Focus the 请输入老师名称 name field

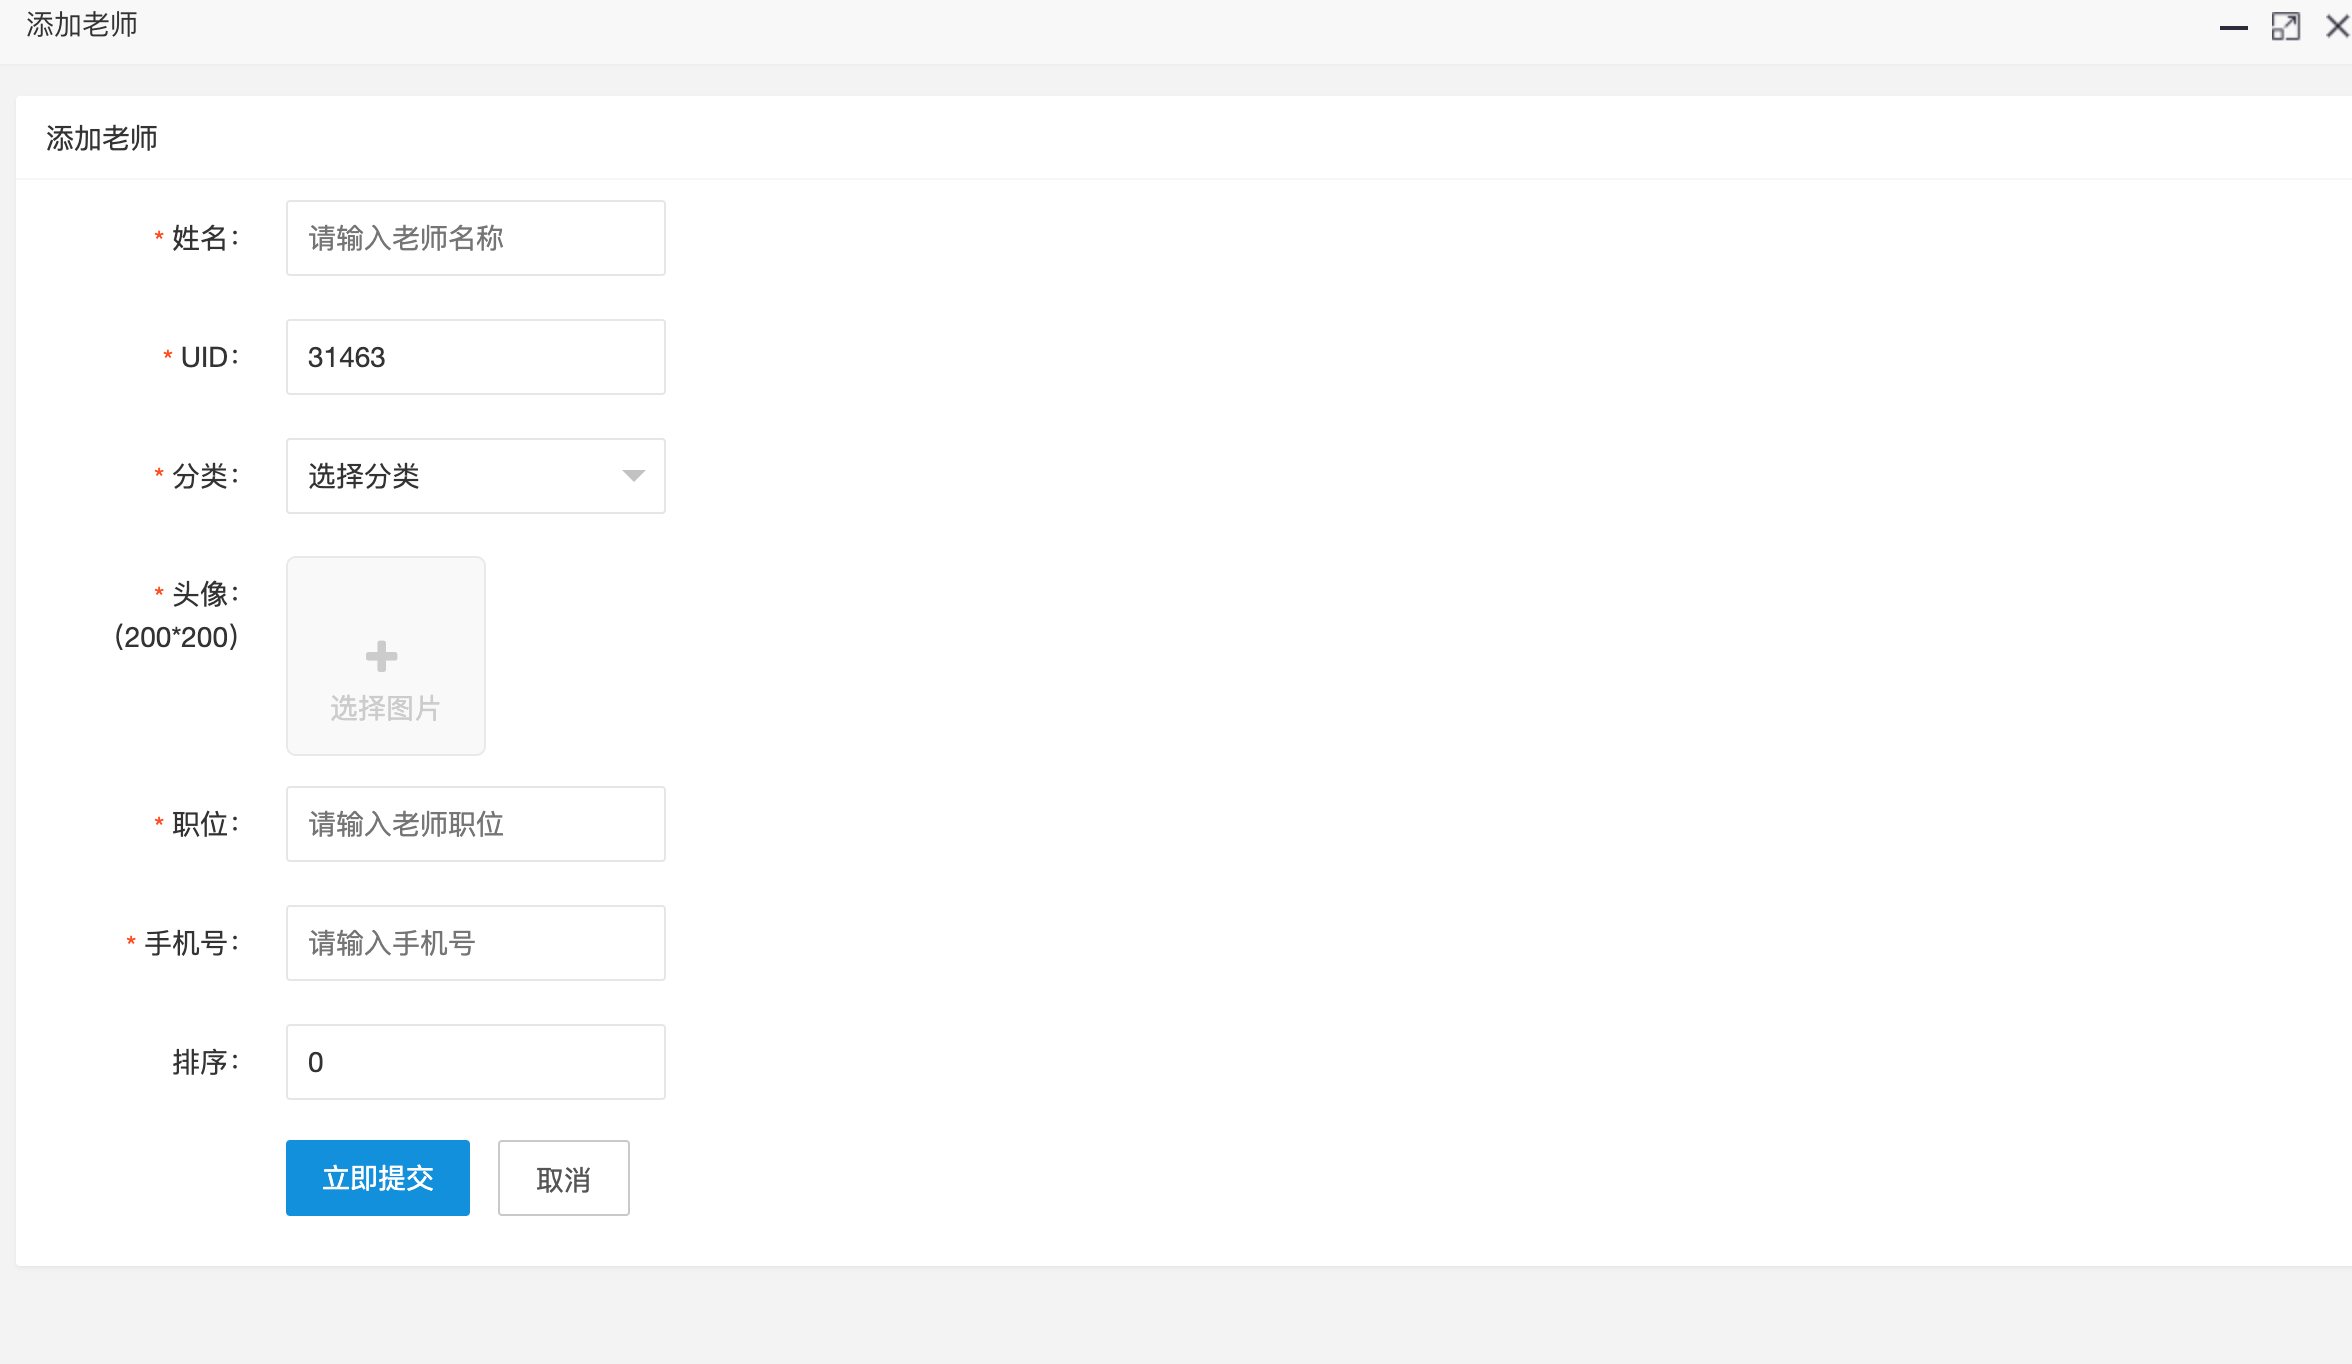476,238
